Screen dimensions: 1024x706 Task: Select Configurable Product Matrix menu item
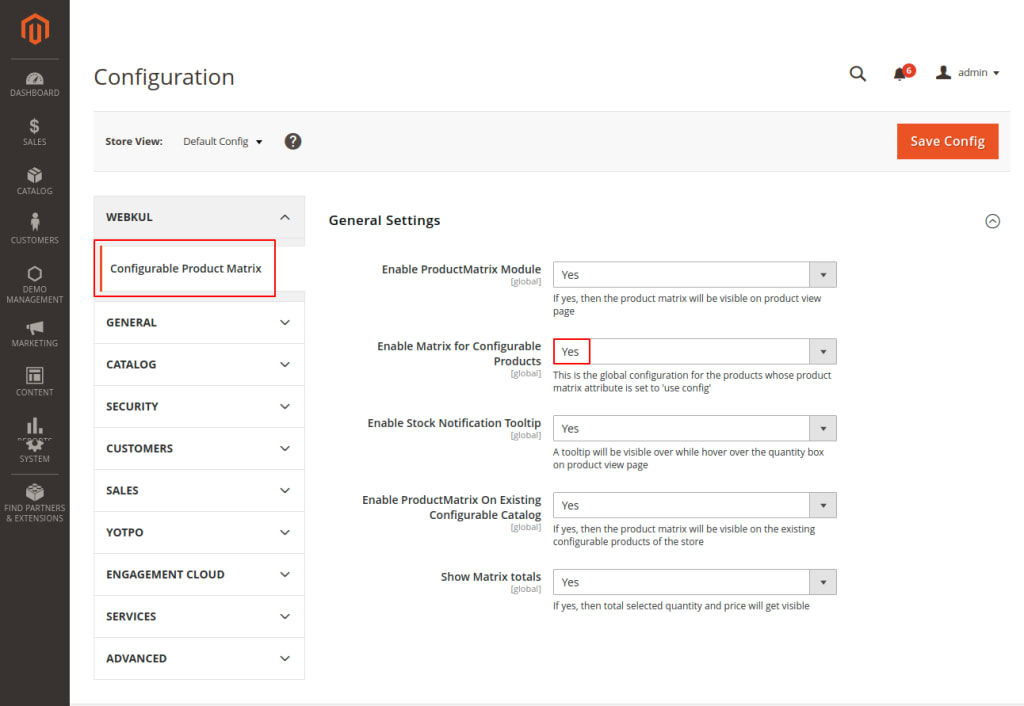coord(186,268)
